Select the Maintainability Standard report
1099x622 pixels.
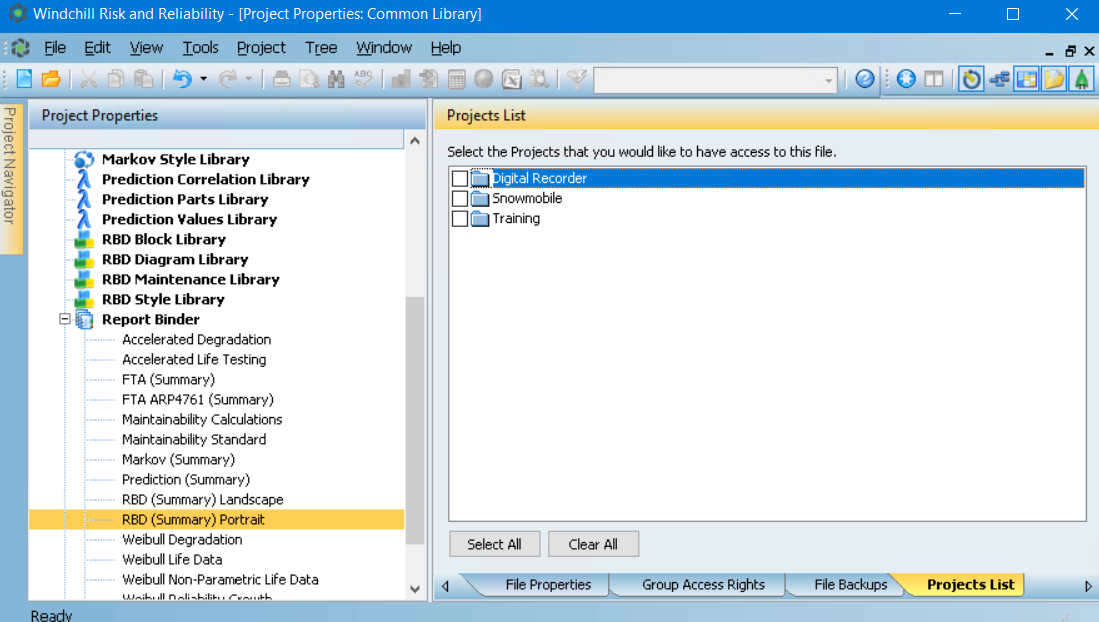(x=194, y=440)
